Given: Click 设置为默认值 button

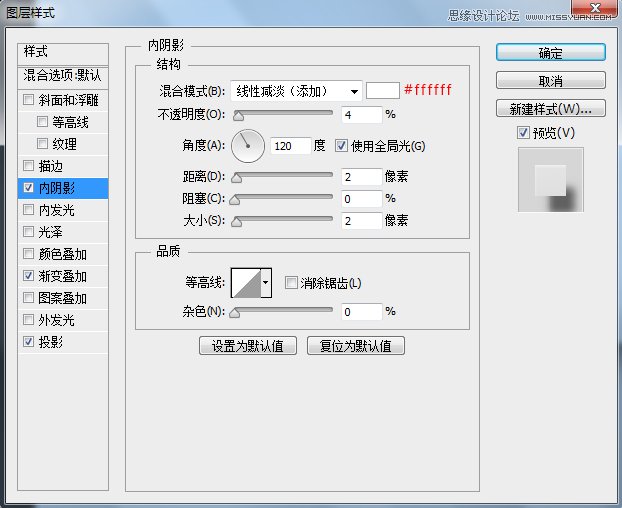Looking at the screenshot, I should 248,345.
